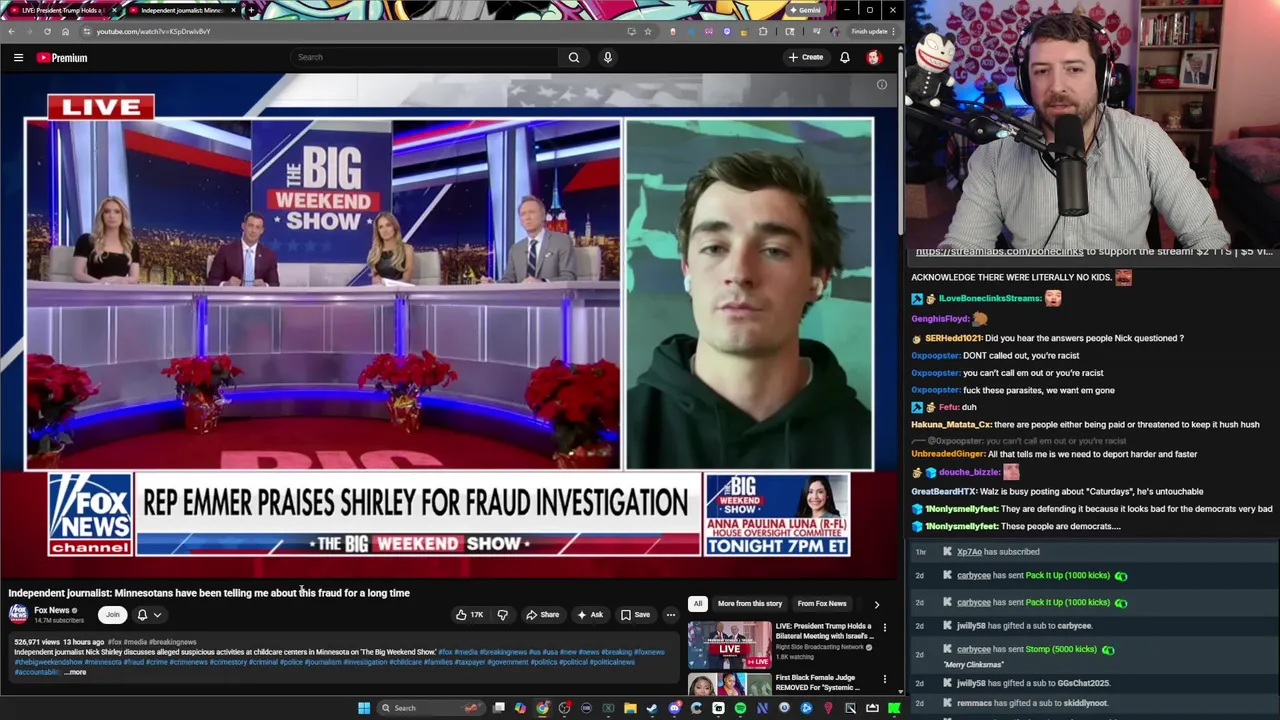Open new Chrome tab with plus
Image resolution: width=1280 pixels, height=720 pixels.
pos(250,10)
